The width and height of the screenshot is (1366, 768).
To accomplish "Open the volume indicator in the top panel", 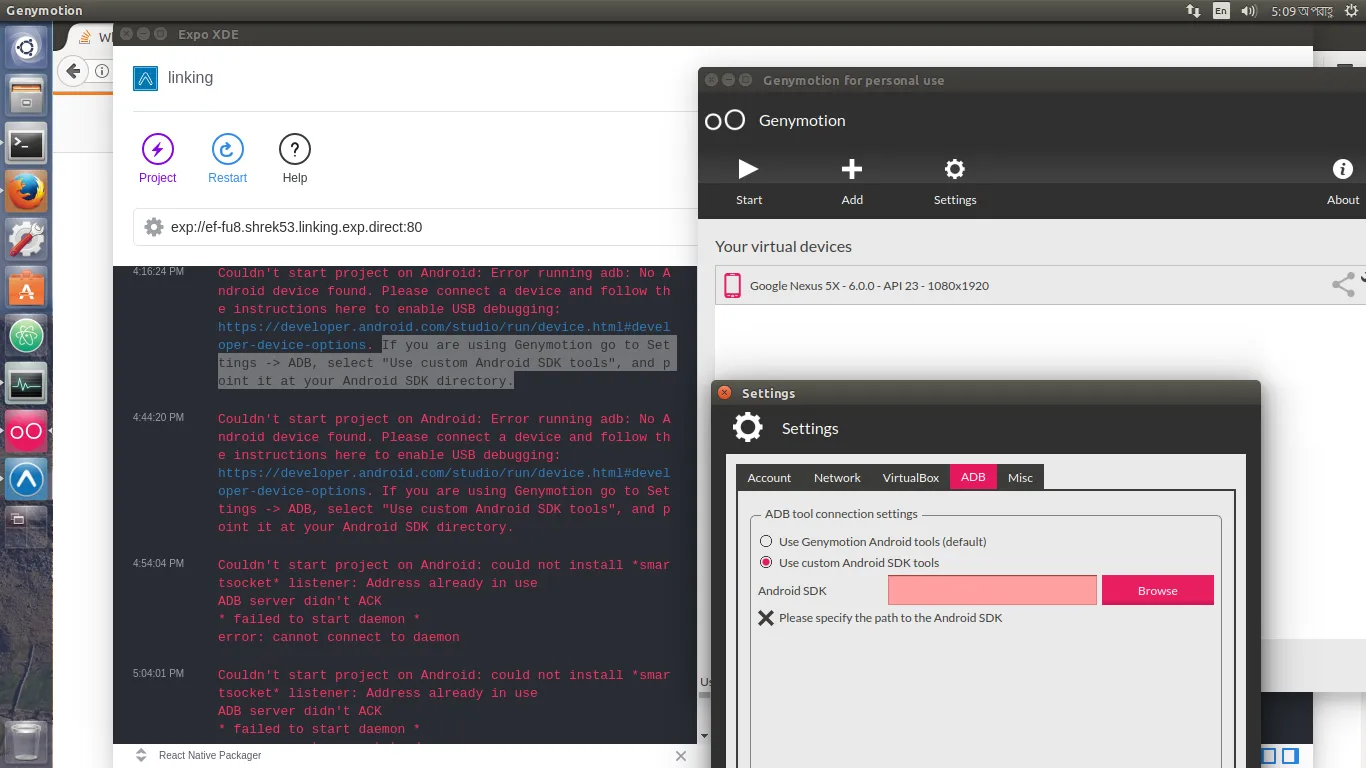I will click(1249, 11).
